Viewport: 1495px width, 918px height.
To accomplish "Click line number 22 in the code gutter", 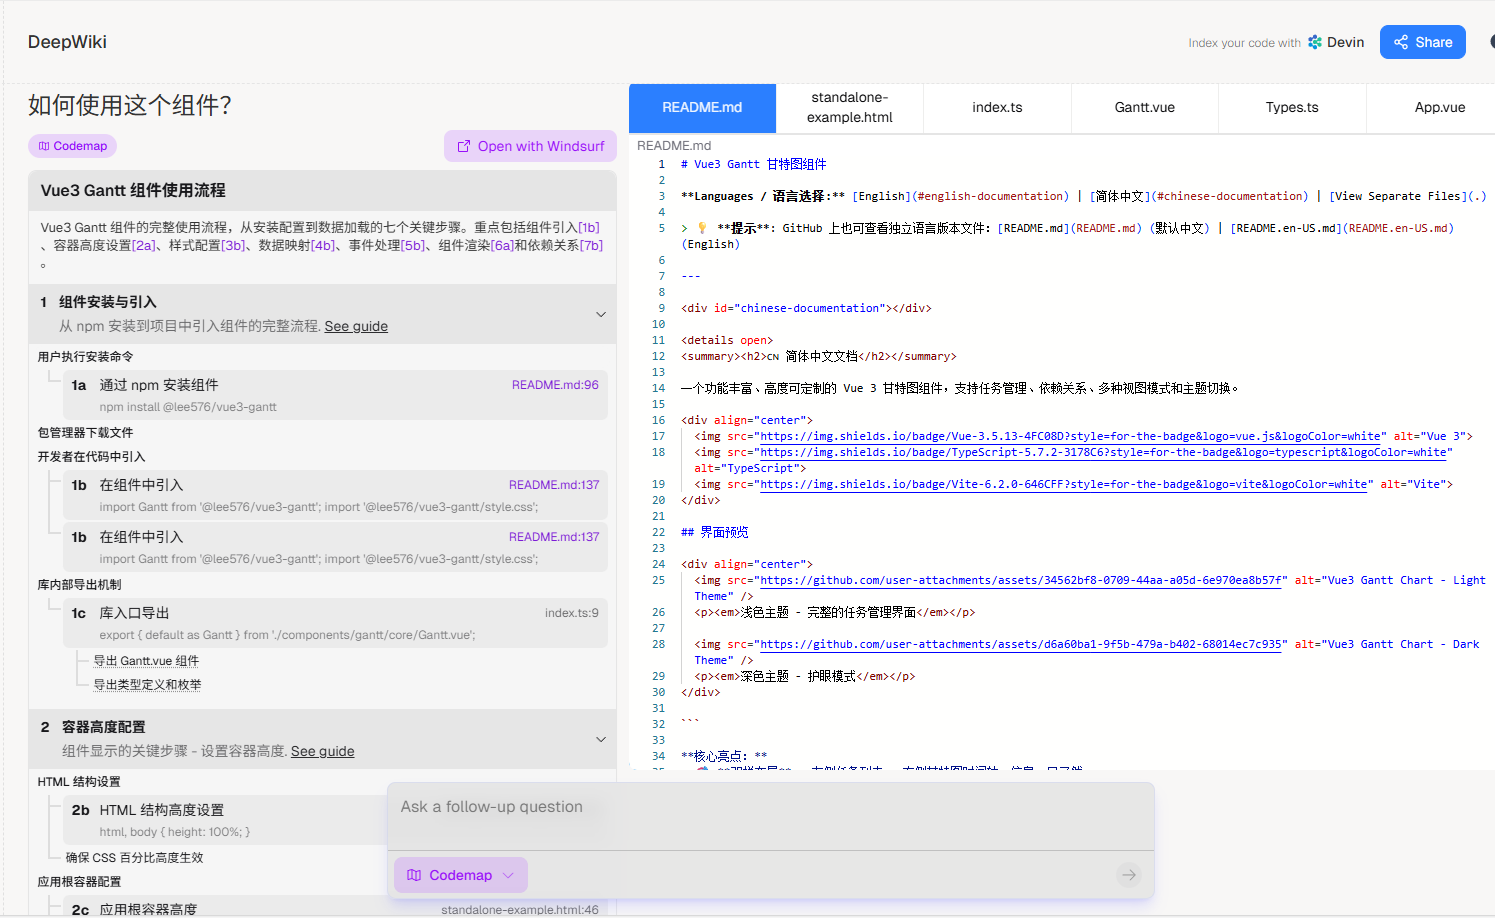I will tap(658, 532).
